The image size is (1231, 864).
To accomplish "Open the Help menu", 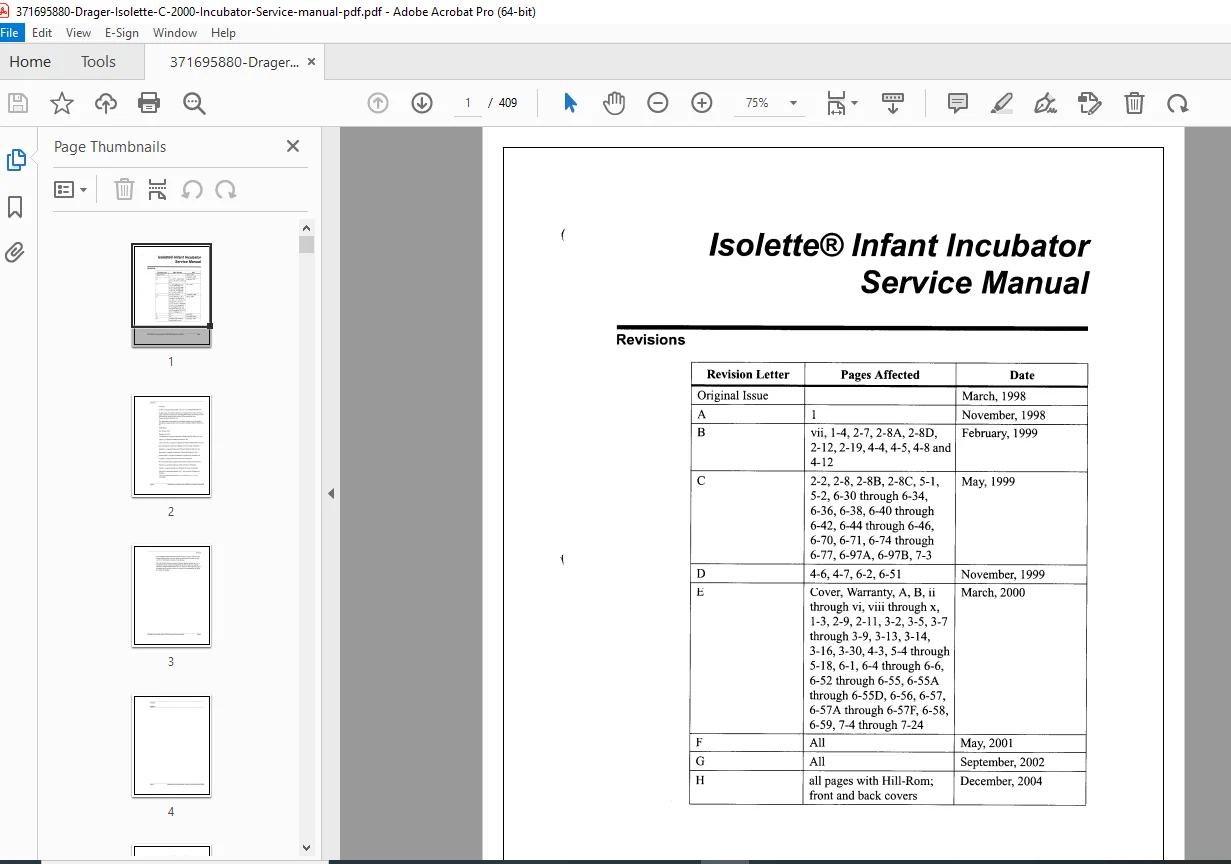I will click(x=224, y=33).
